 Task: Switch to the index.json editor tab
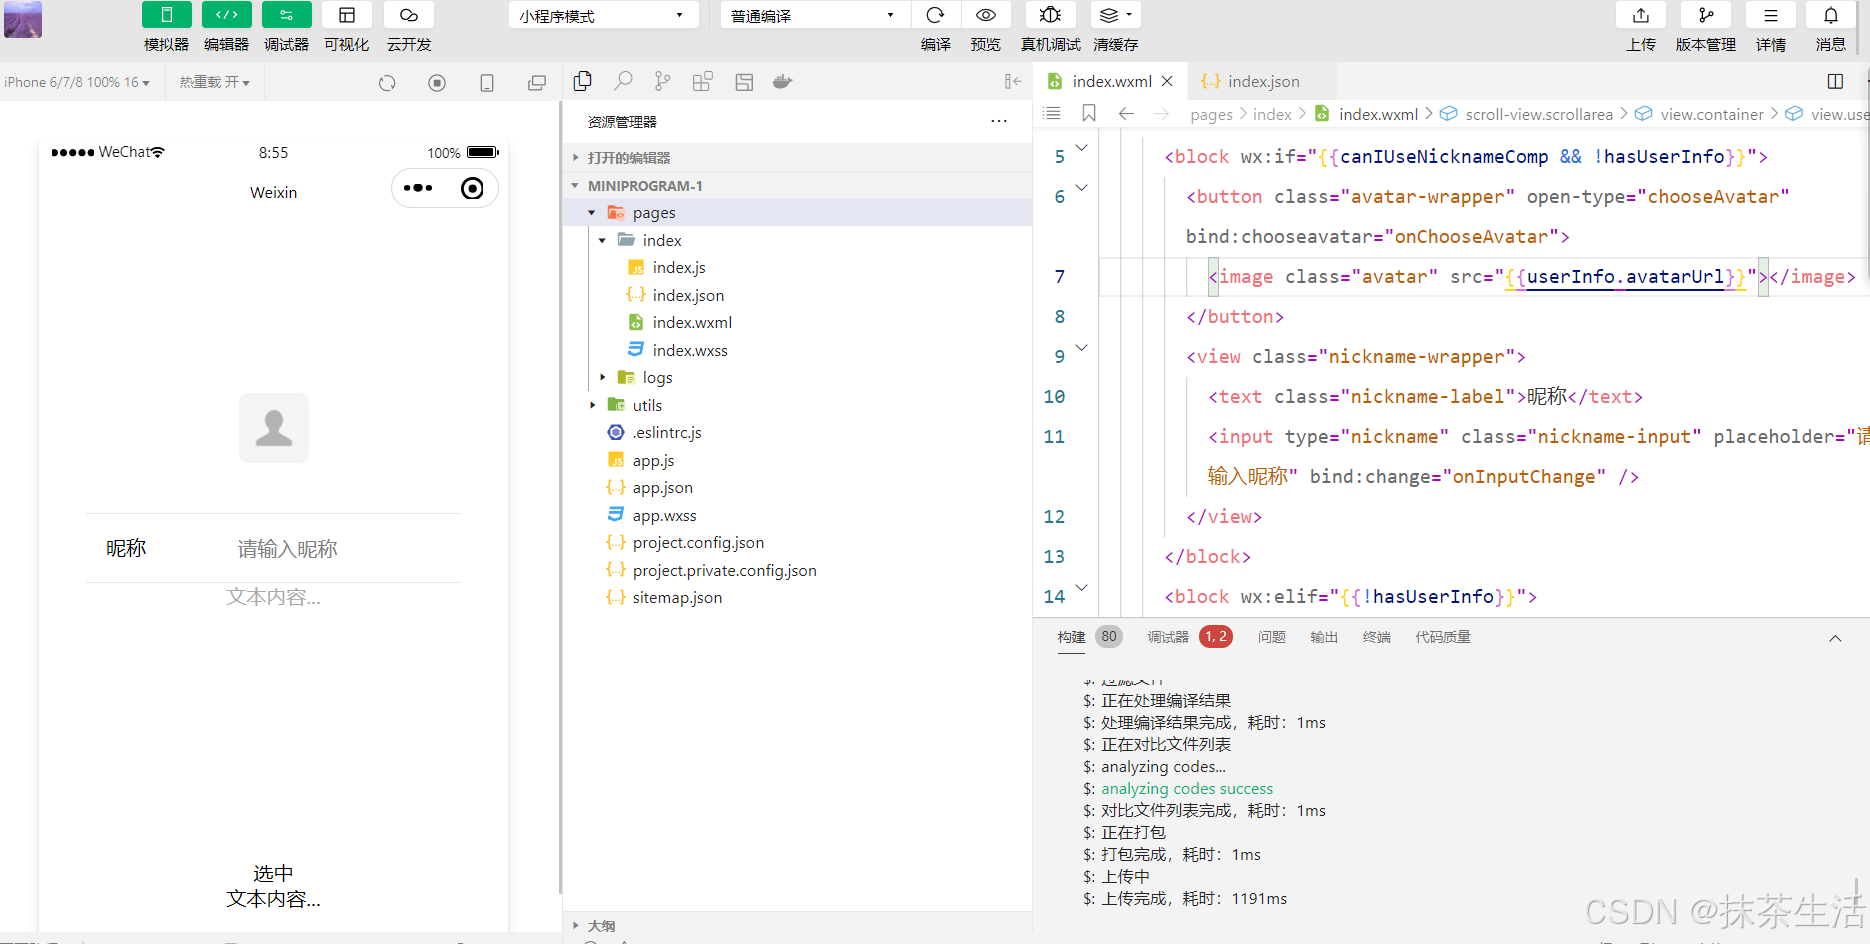coord(1262,82)
